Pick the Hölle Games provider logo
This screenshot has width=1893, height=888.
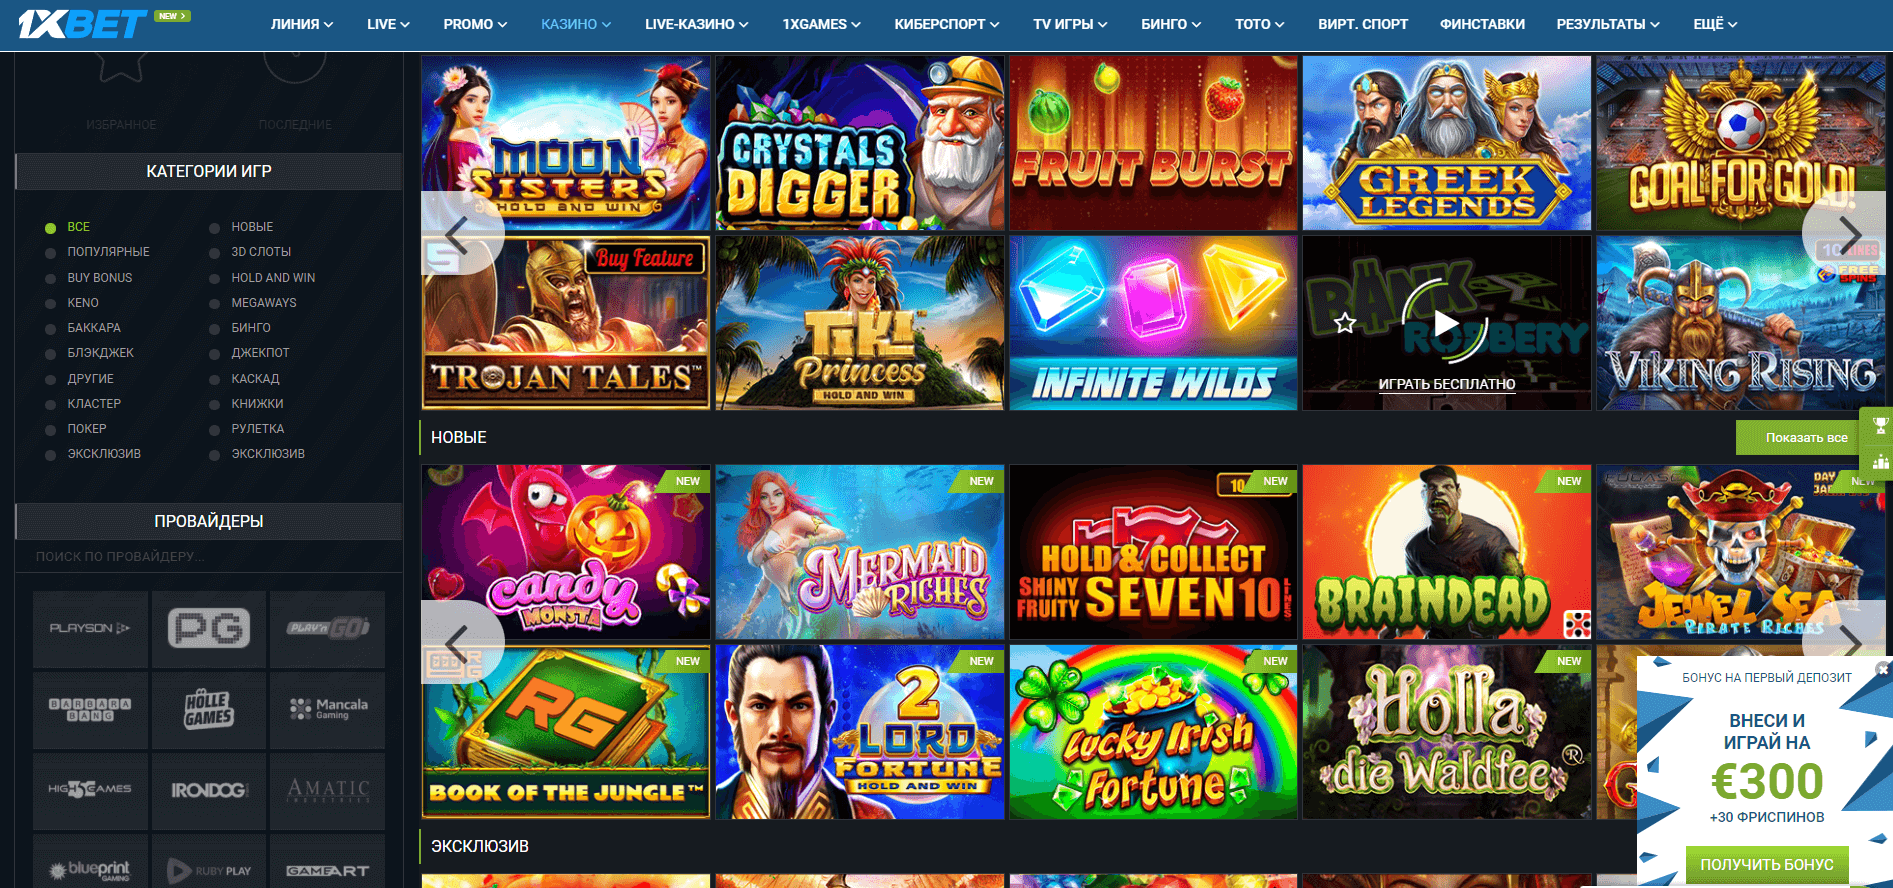point(209,709)
